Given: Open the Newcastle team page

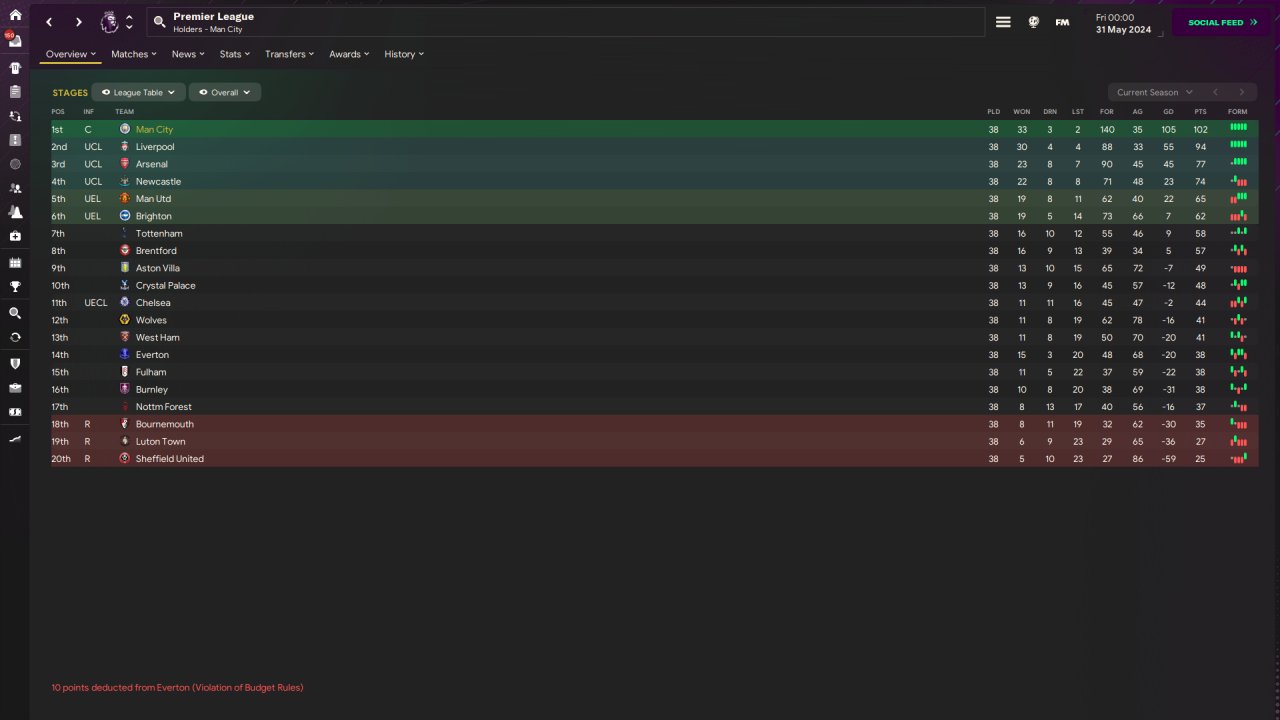Looking at the screenshot, I should click(158, 182).
